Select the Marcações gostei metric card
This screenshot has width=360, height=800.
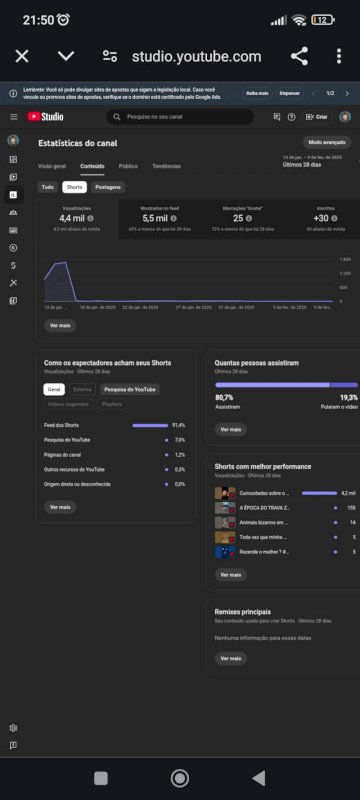242,219
